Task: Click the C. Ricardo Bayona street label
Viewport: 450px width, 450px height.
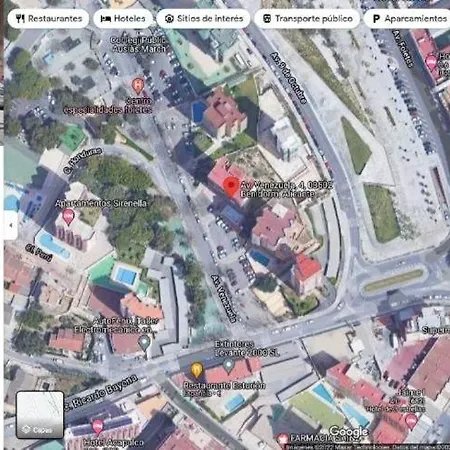Action: [x=101, y=392]
